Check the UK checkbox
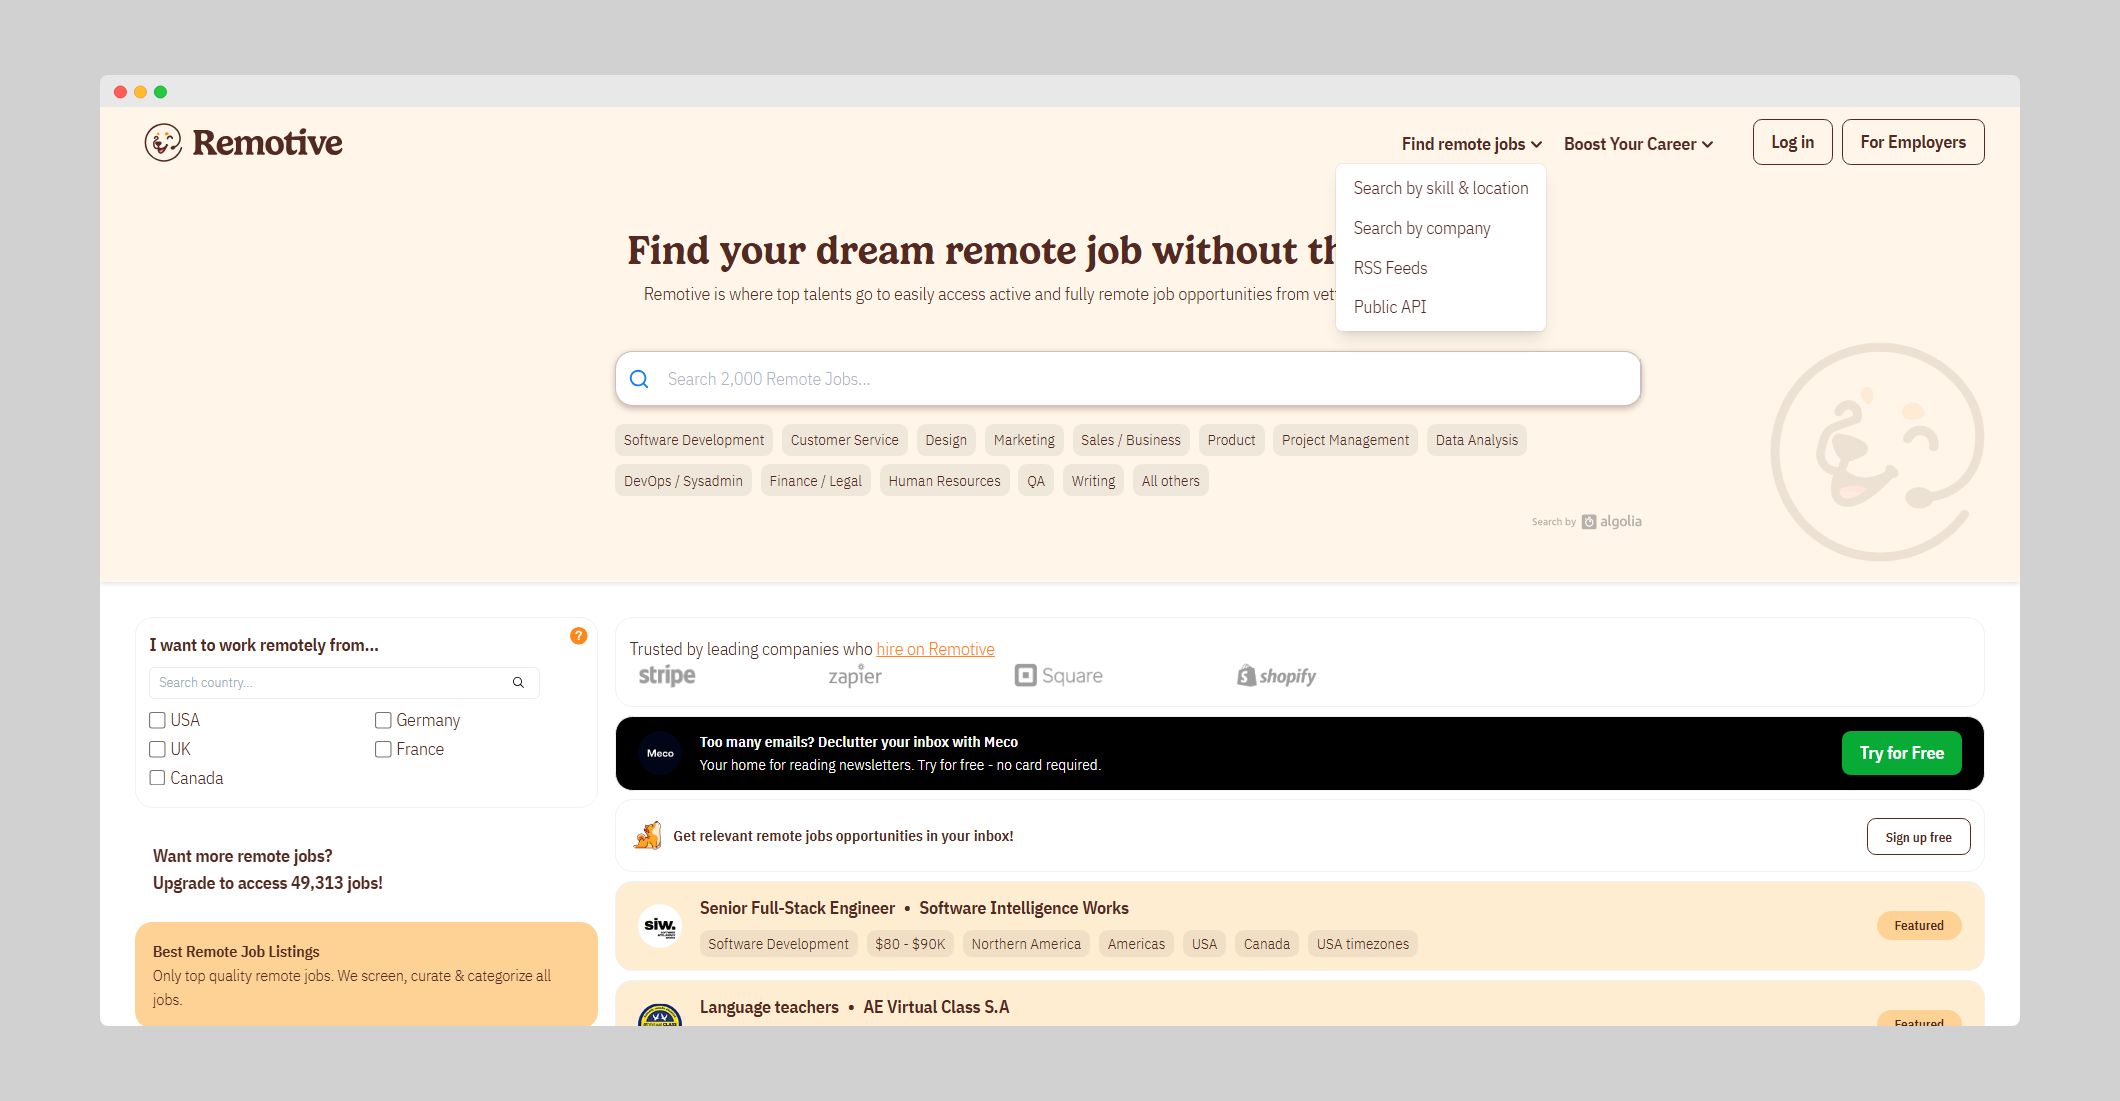The image size is (2120, 1101). pyautogui.click(x=157, y=749)
